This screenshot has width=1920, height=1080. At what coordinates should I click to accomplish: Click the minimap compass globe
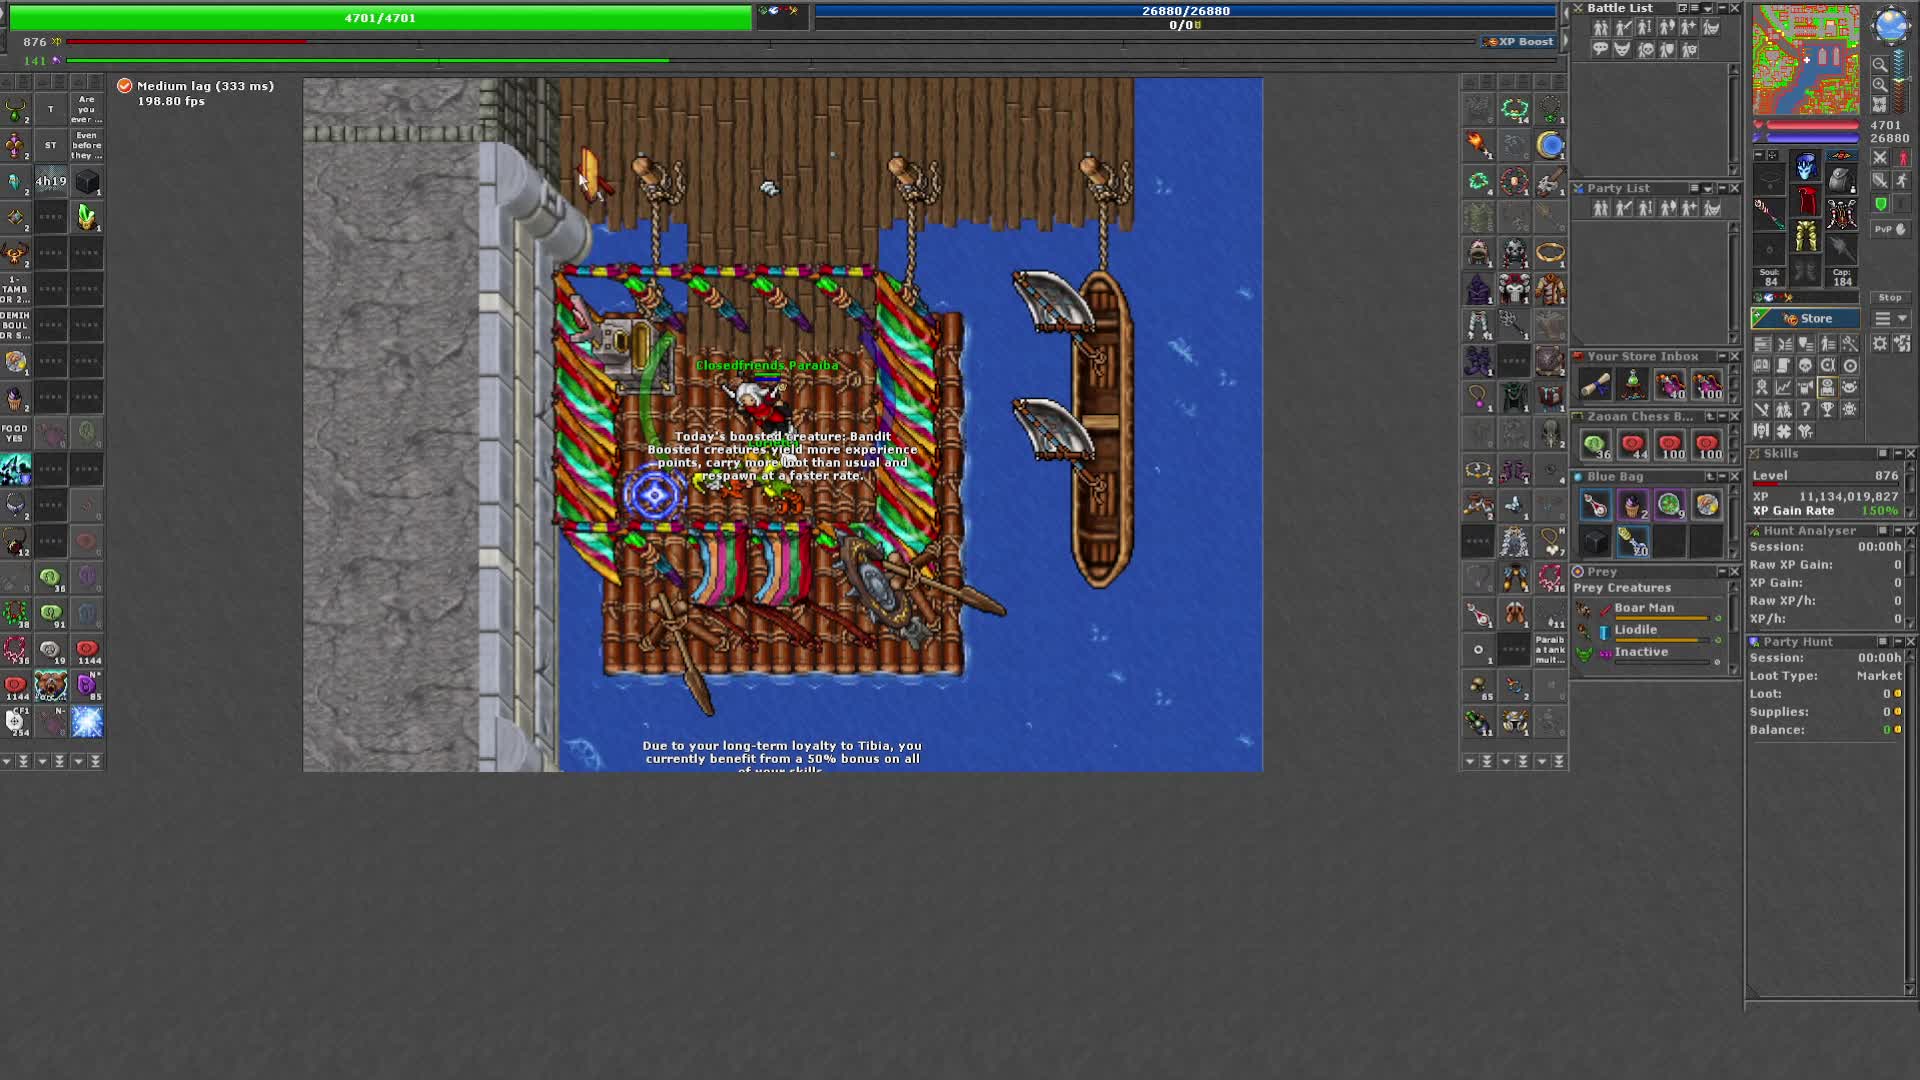tap(1890, 25)
